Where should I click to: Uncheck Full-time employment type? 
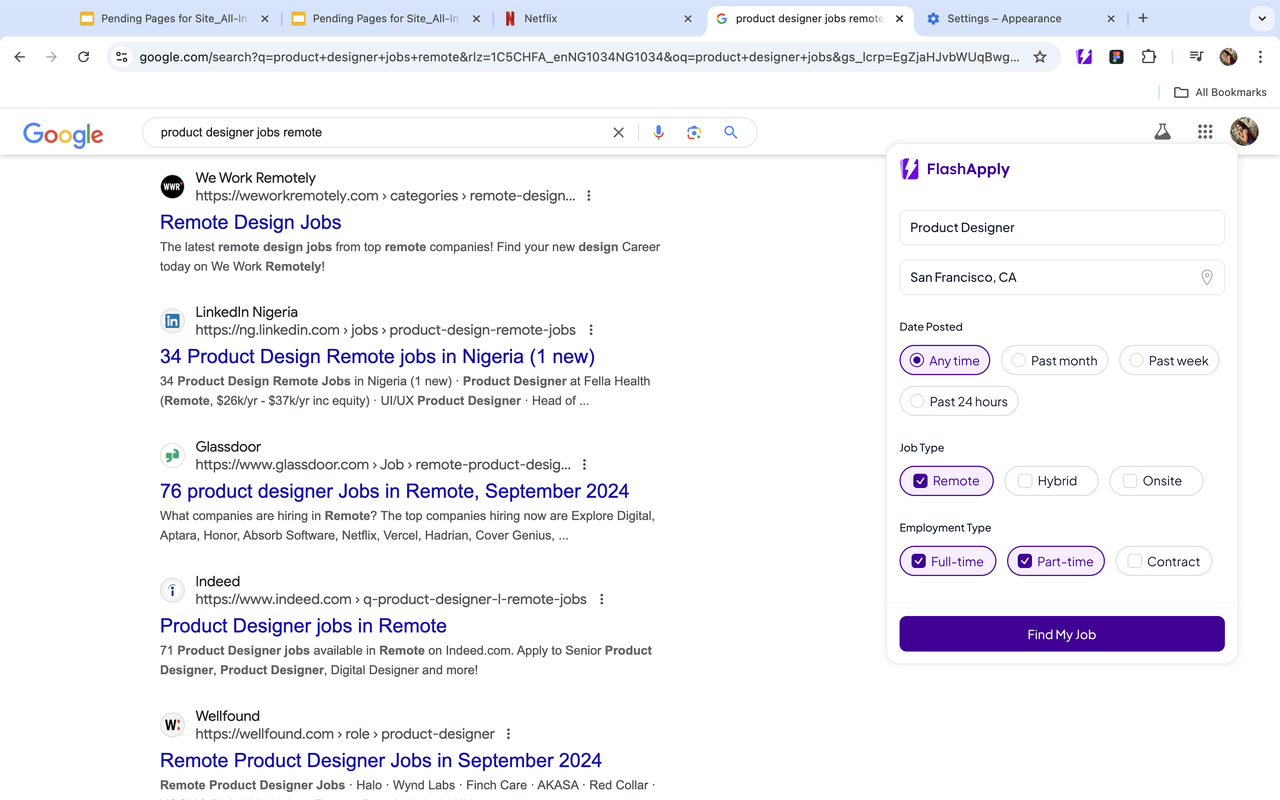(x=948, y=561)
